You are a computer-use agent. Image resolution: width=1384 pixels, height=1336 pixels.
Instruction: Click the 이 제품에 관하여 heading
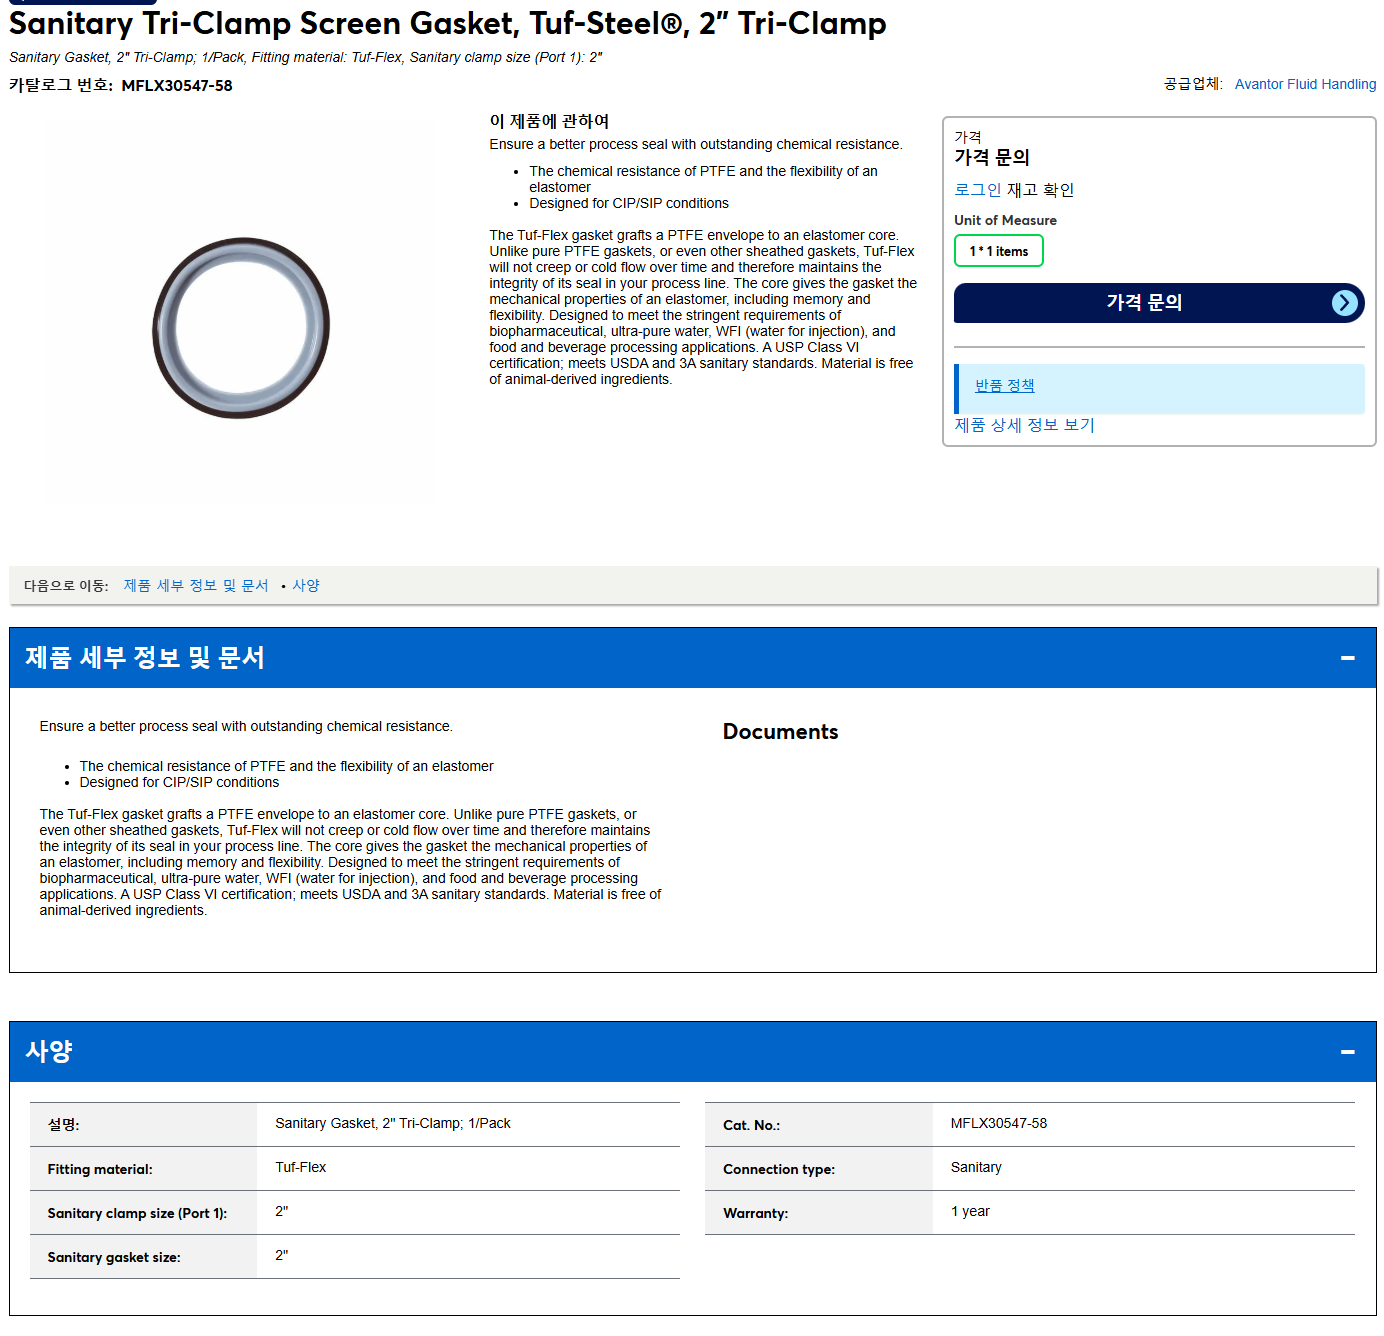(549, 121)
